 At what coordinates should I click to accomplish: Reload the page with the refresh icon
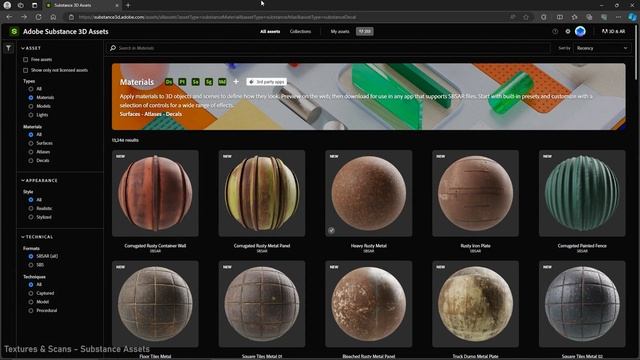(38, 17)
